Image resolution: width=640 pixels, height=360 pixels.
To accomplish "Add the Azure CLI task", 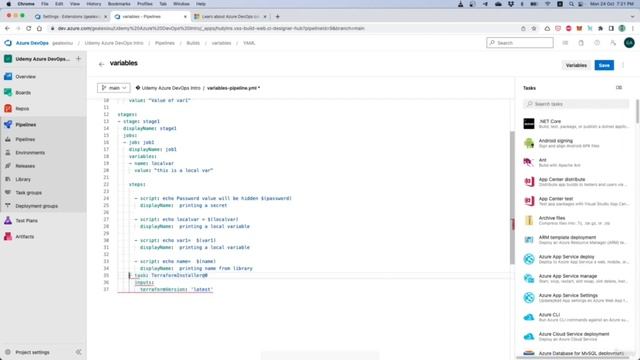I will click(x=575, y=317).
